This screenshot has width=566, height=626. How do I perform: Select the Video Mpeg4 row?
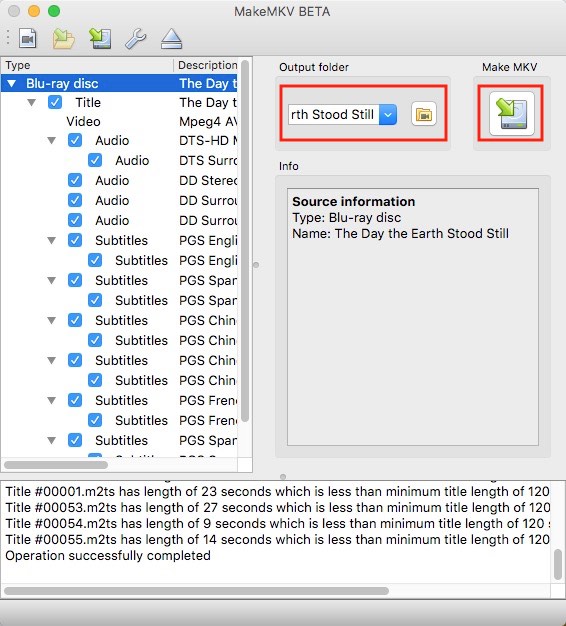coord(119,121)
